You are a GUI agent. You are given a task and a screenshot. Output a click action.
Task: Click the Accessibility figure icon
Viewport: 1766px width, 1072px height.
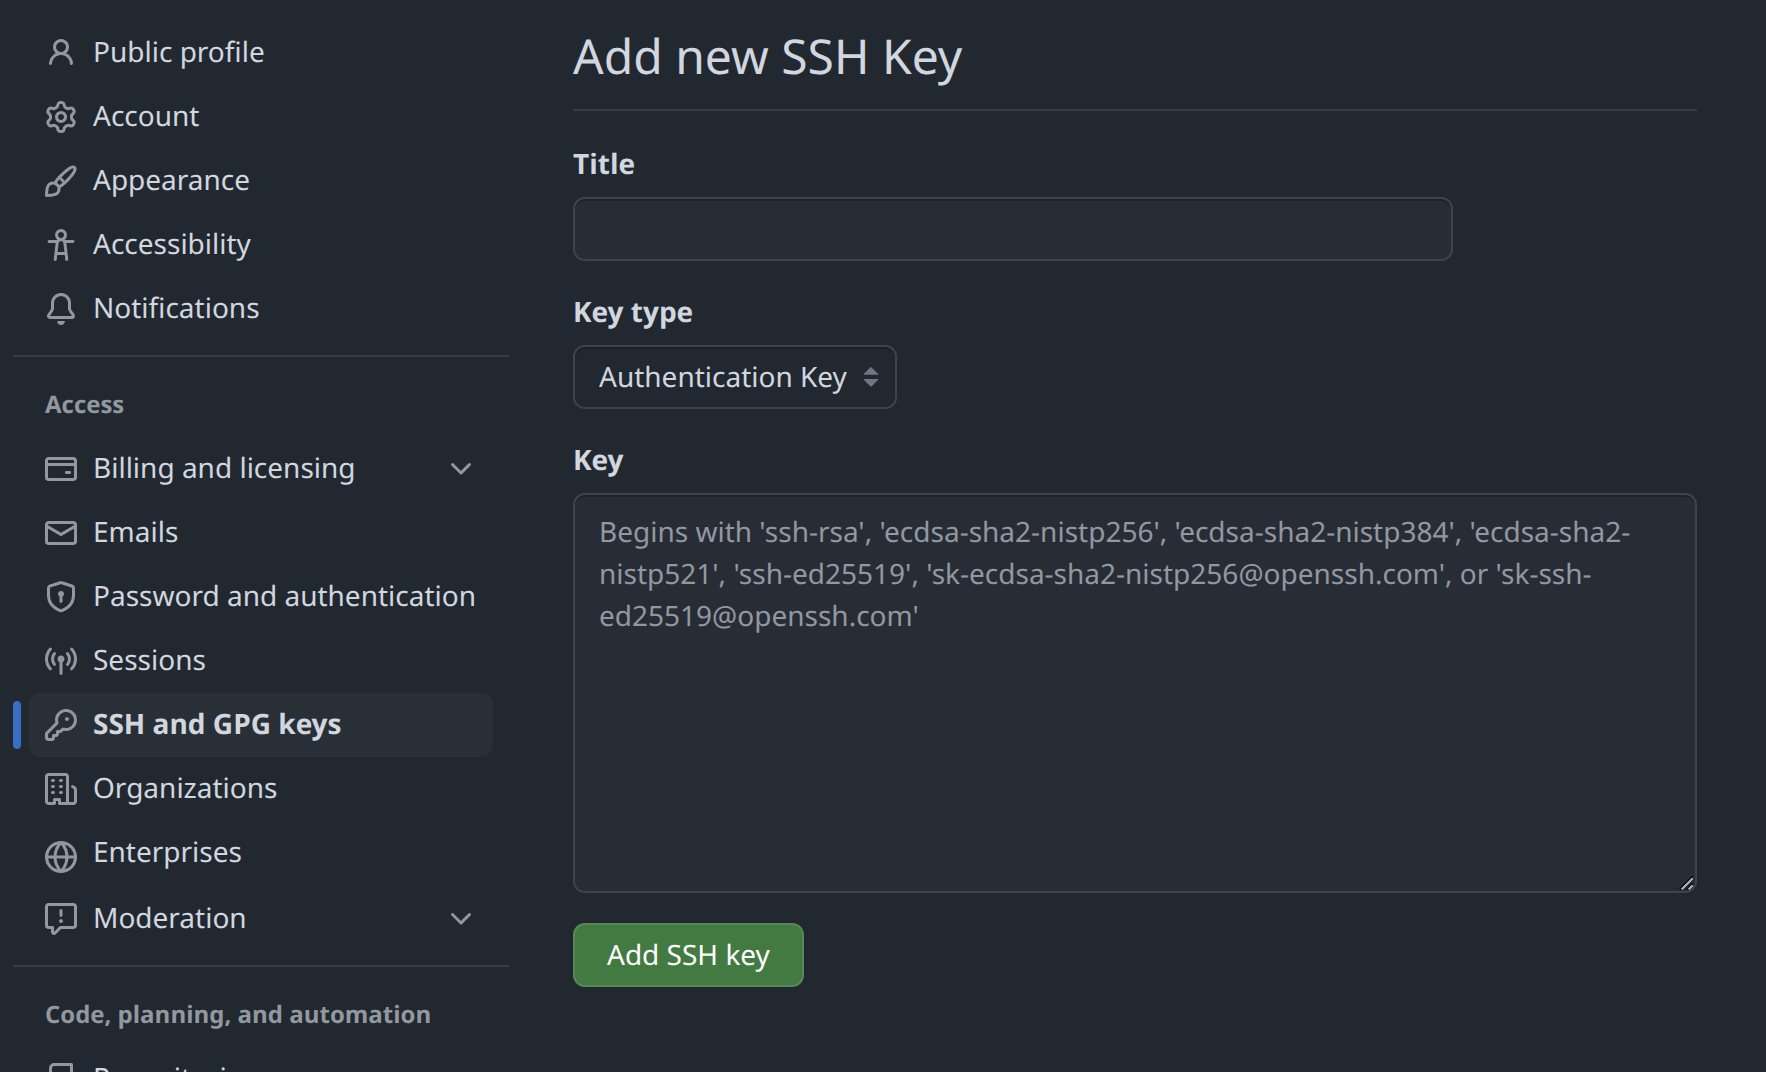[61, 245]
